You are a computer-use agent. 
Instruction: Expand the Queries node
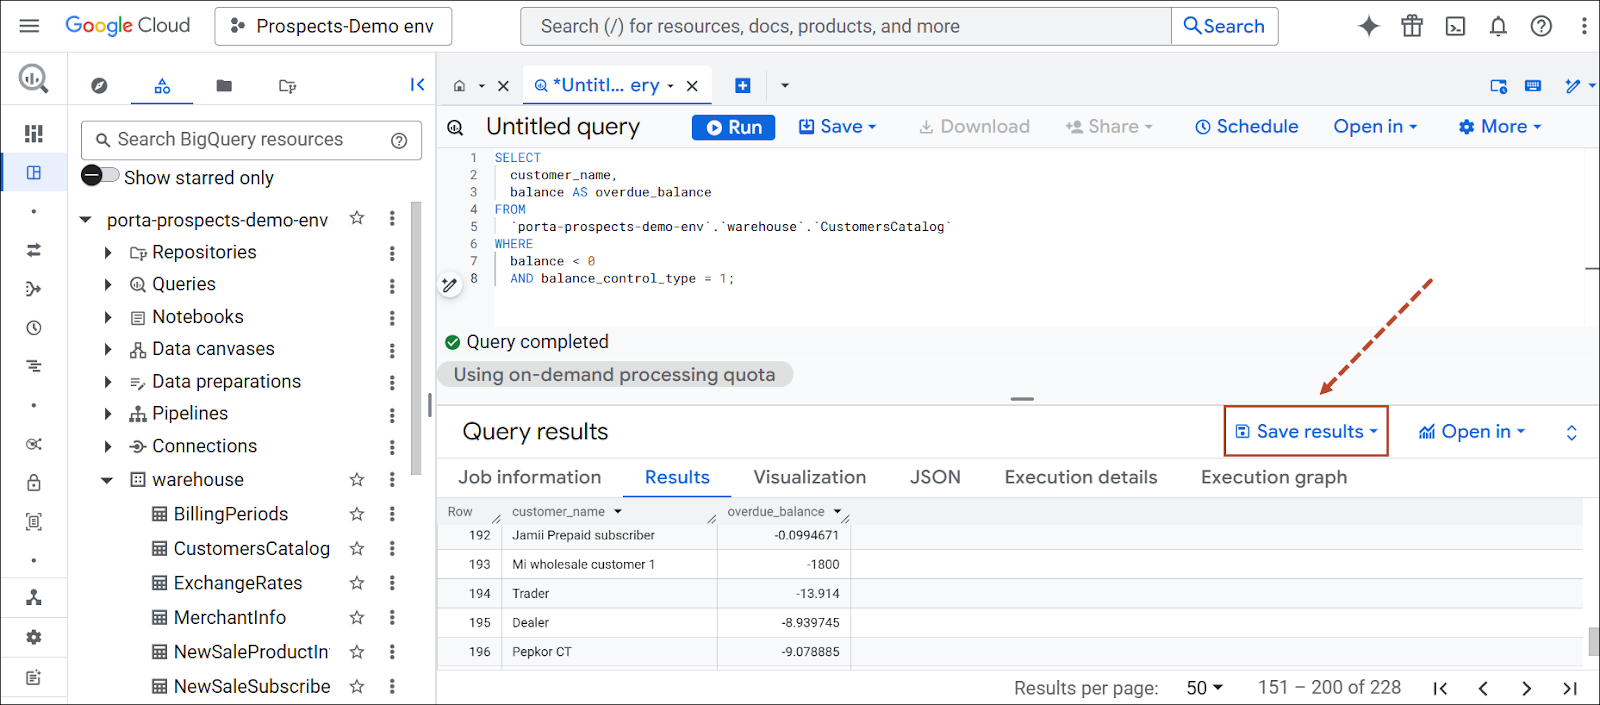[x=108, y=285]
